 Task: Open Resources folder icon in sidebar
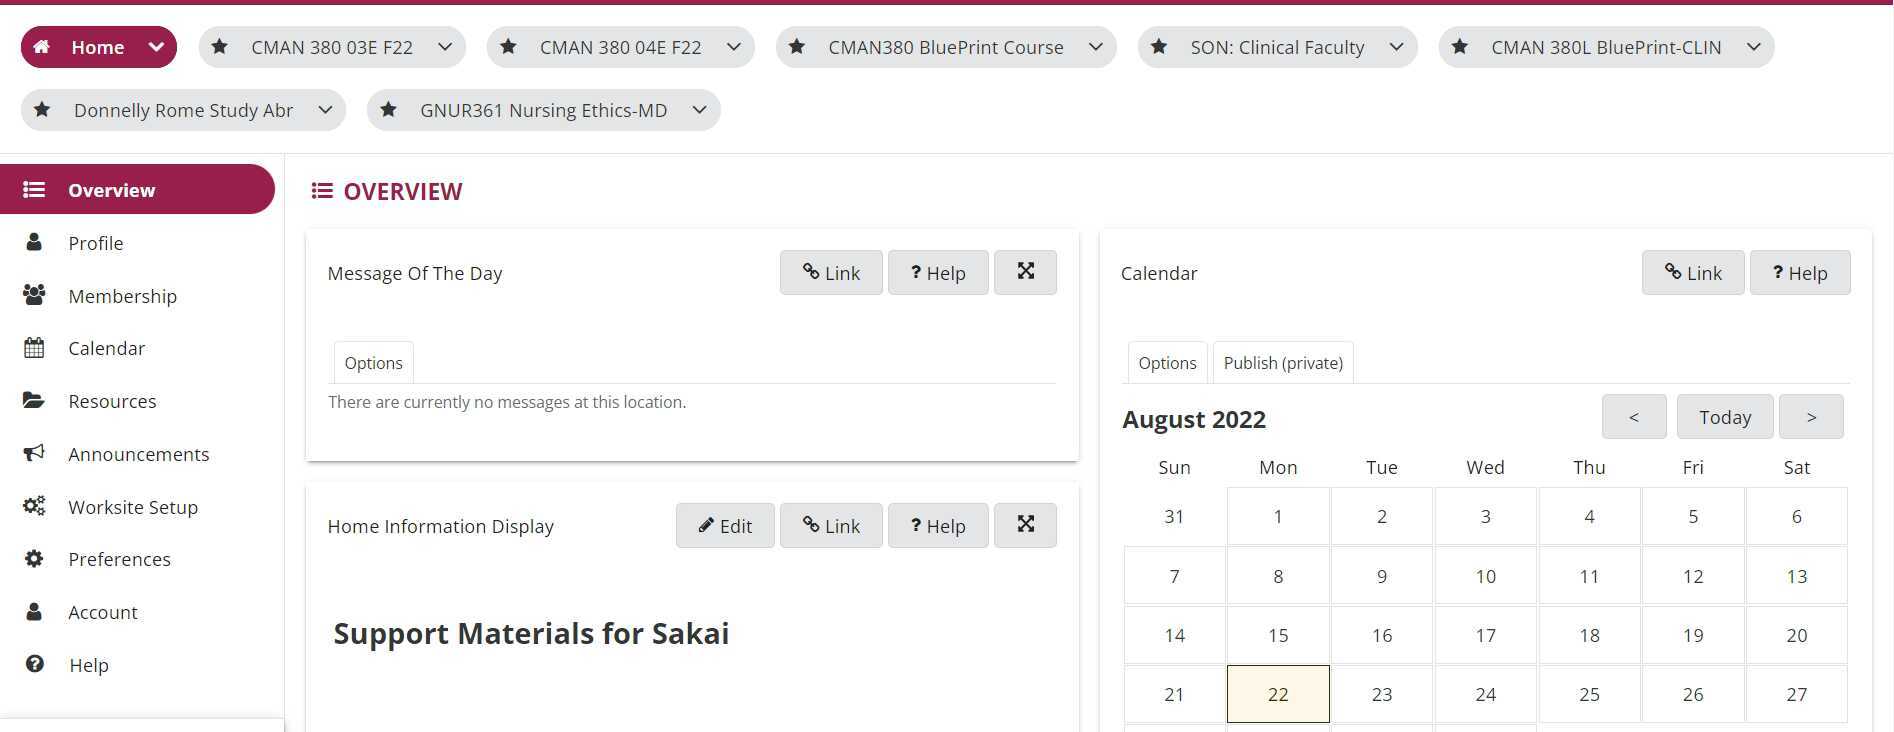point(34,400)
